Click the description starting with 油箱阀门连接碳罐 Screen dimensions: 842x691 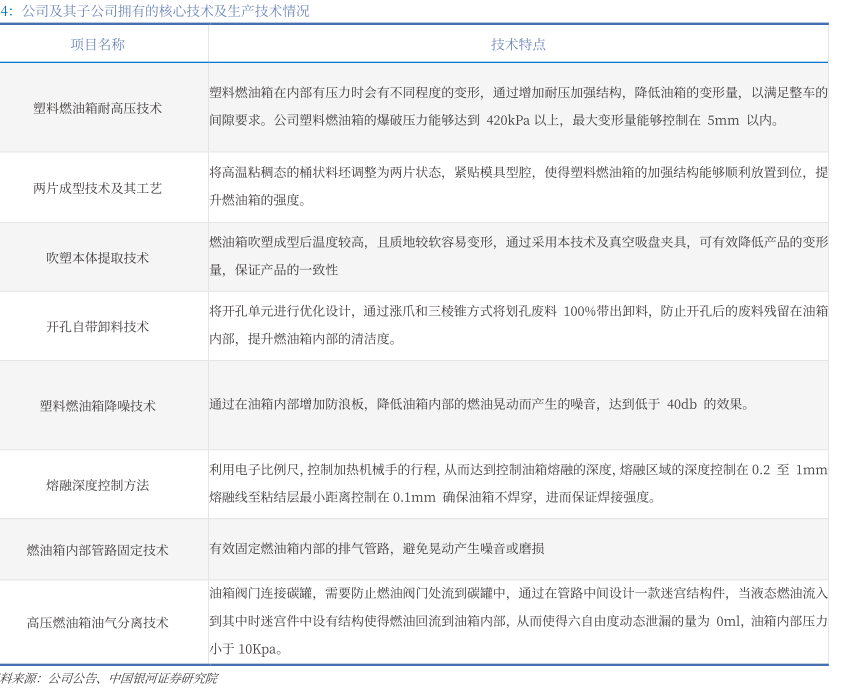click(x=518, y=621)
